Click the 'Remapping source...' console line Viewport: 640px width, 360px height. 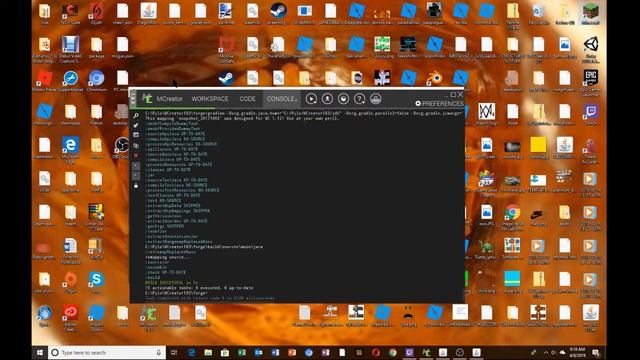coord(168,257)
